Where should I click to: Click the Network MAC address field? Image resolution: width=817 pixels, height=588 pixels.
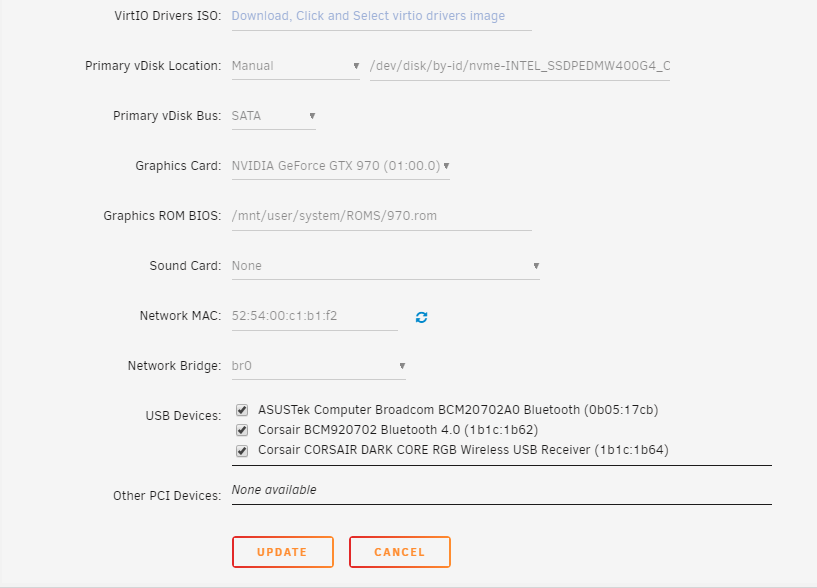(x=315, y=316)
